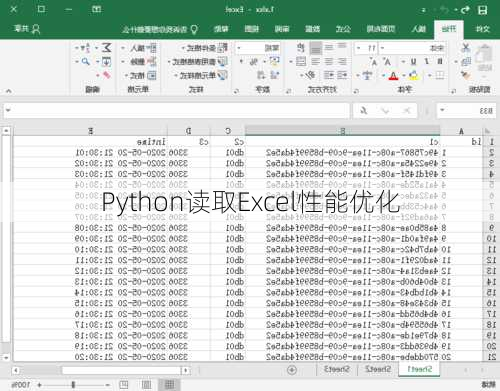Image resolution: width=500 pixels, height=391 pixels.
Task: Open the Format as Table menu
Action: 197,62
